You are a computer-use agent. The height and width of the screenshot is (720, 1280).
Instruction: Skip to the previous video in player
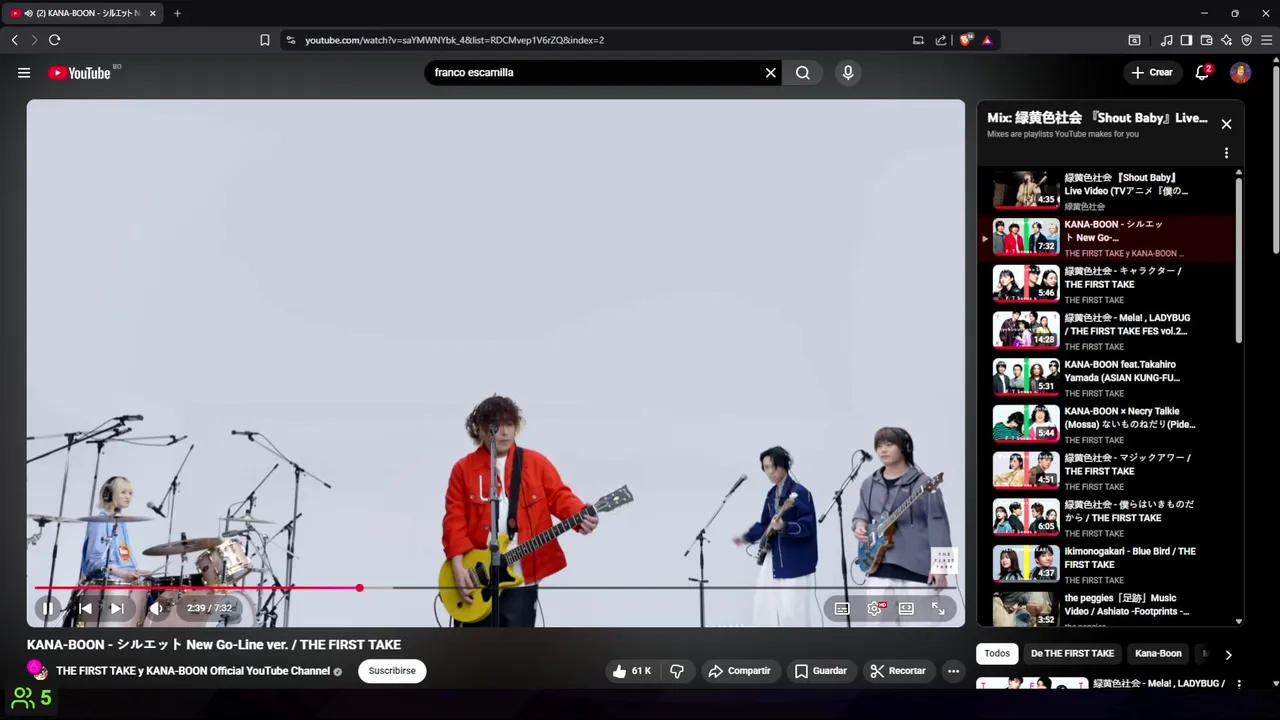(x=85, y=608)
